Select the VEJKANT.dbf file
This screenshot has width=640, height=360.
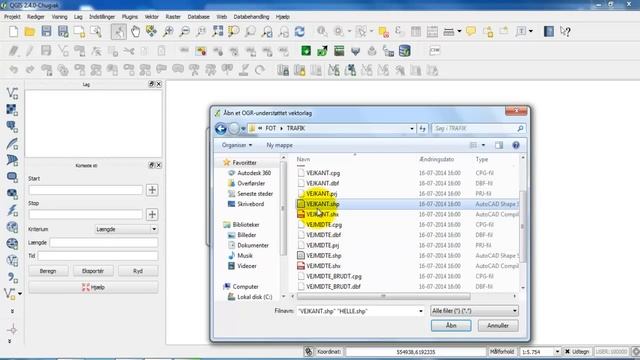point(322,183)
